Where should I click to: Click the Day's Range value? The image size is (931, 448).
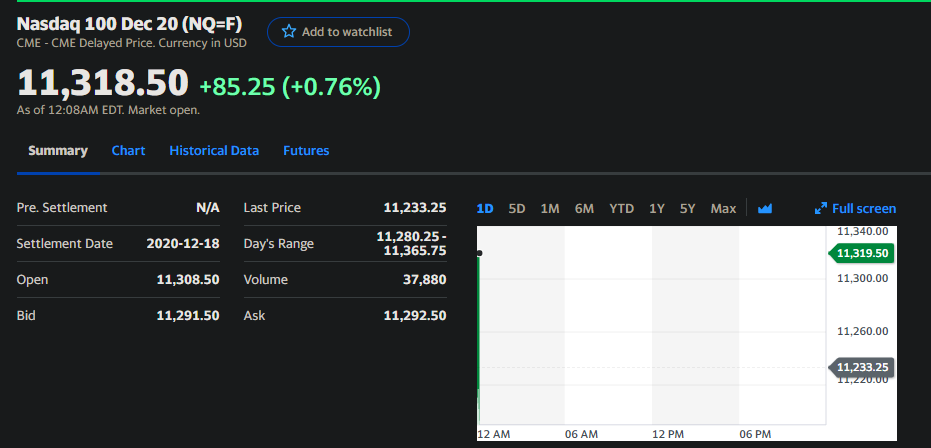(x=411, y=244)
